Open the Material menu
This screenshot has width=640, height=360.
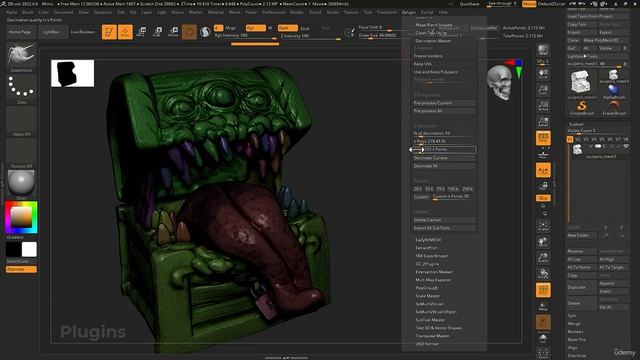coord(216,12)
